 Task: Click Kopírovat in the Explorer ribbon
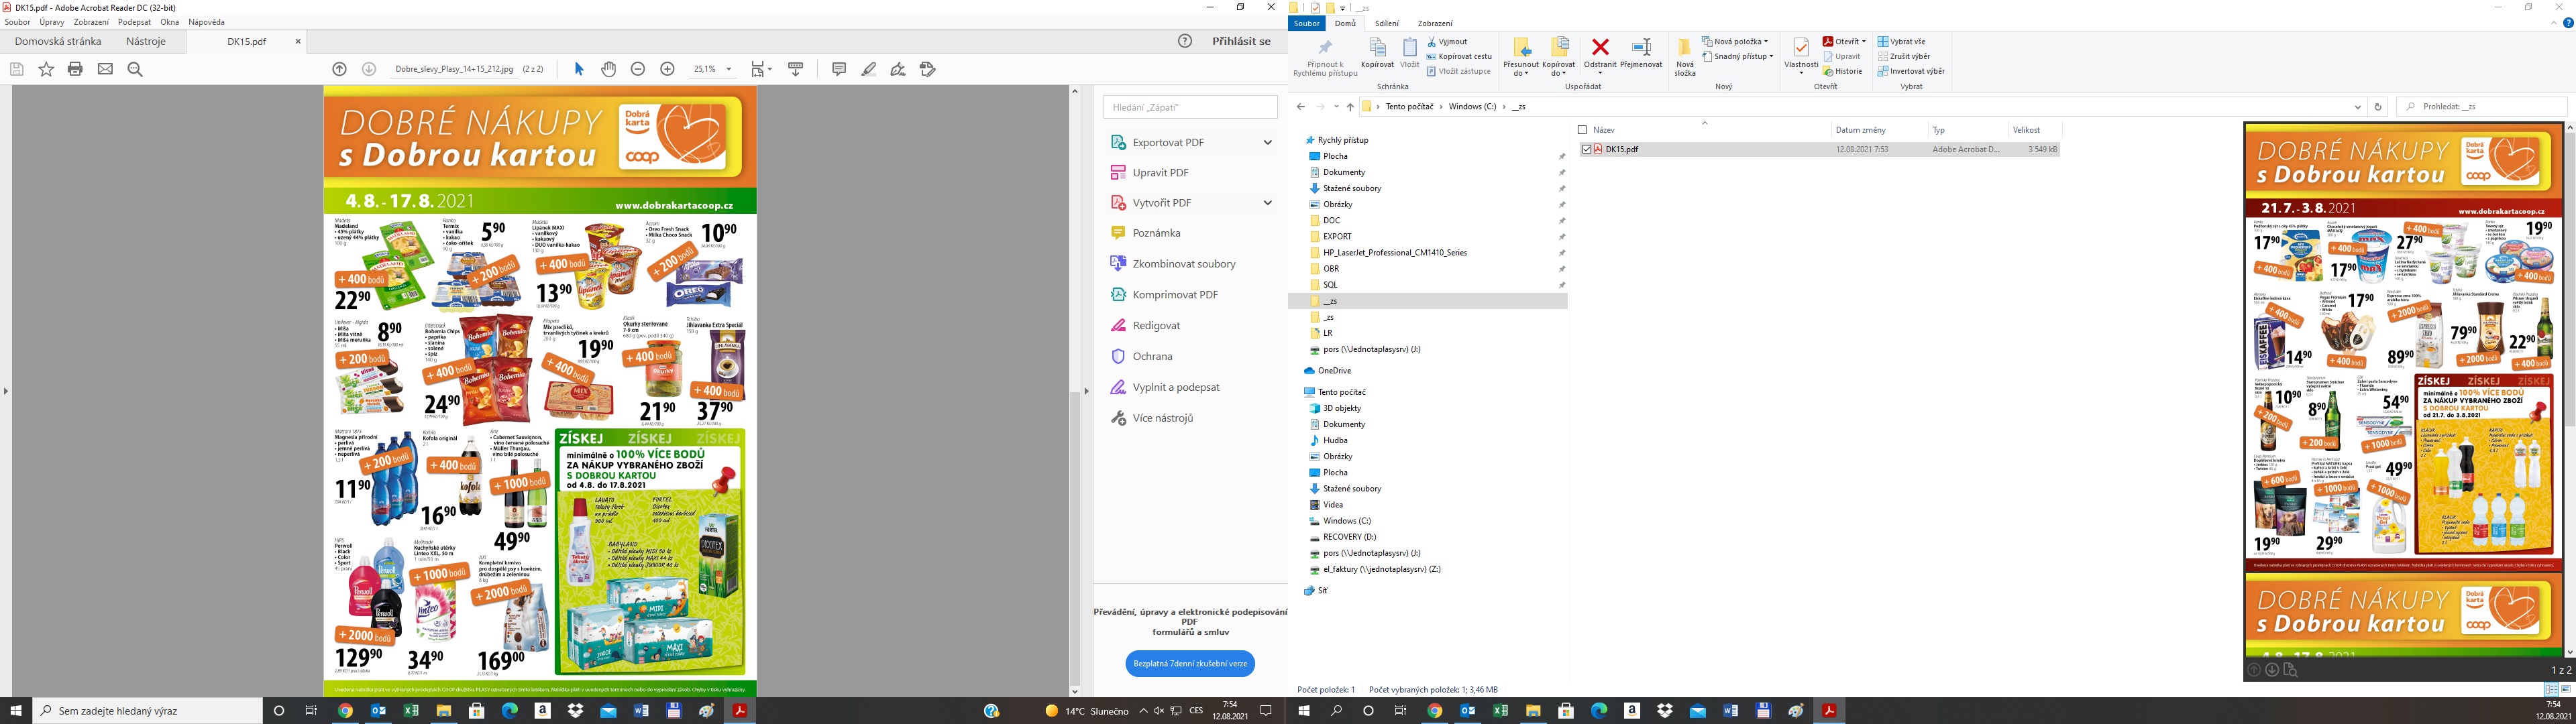coord(1377,53)
